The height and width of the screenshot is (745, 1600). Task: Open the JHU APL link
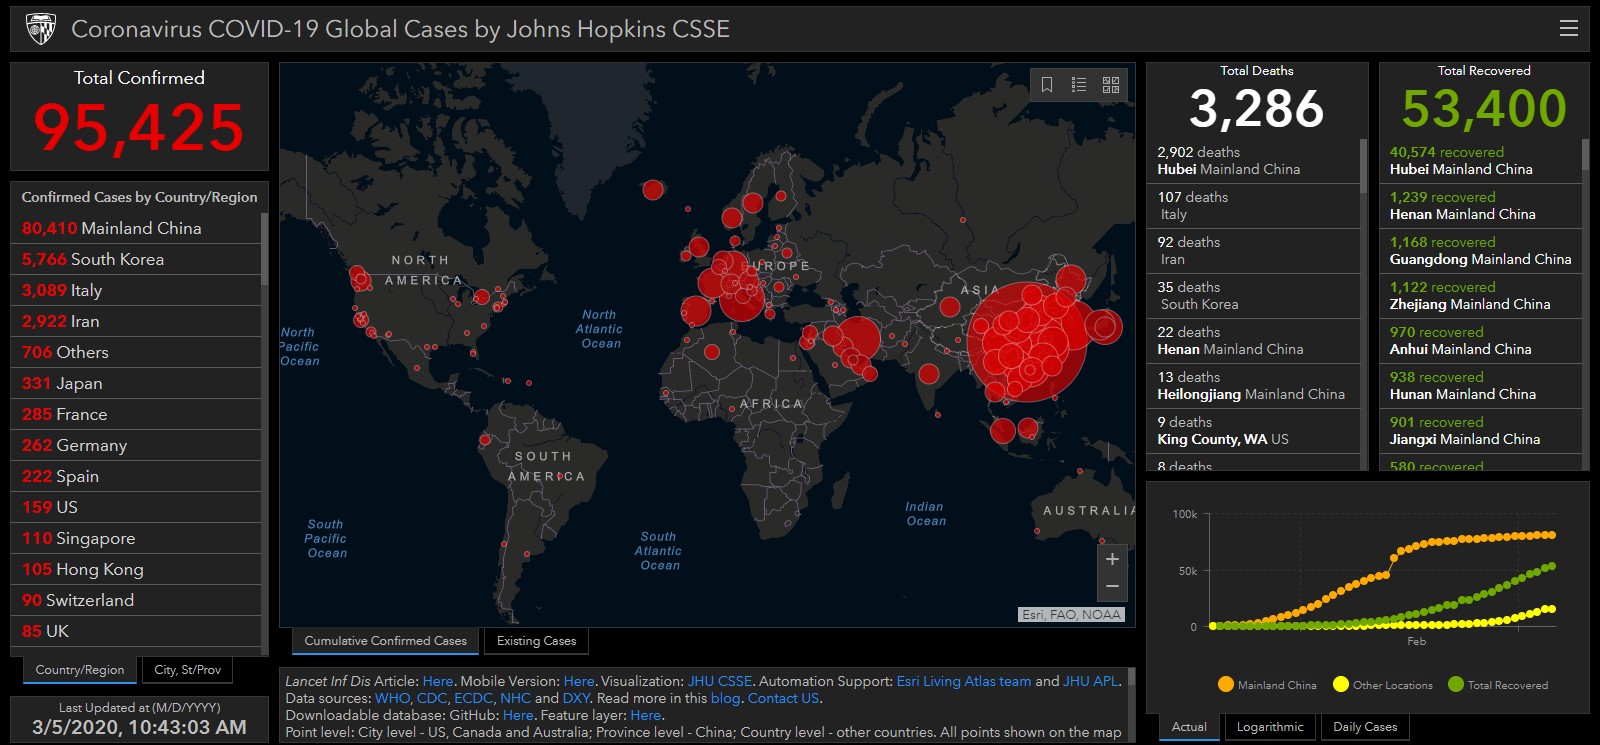tap(1090, 681)
